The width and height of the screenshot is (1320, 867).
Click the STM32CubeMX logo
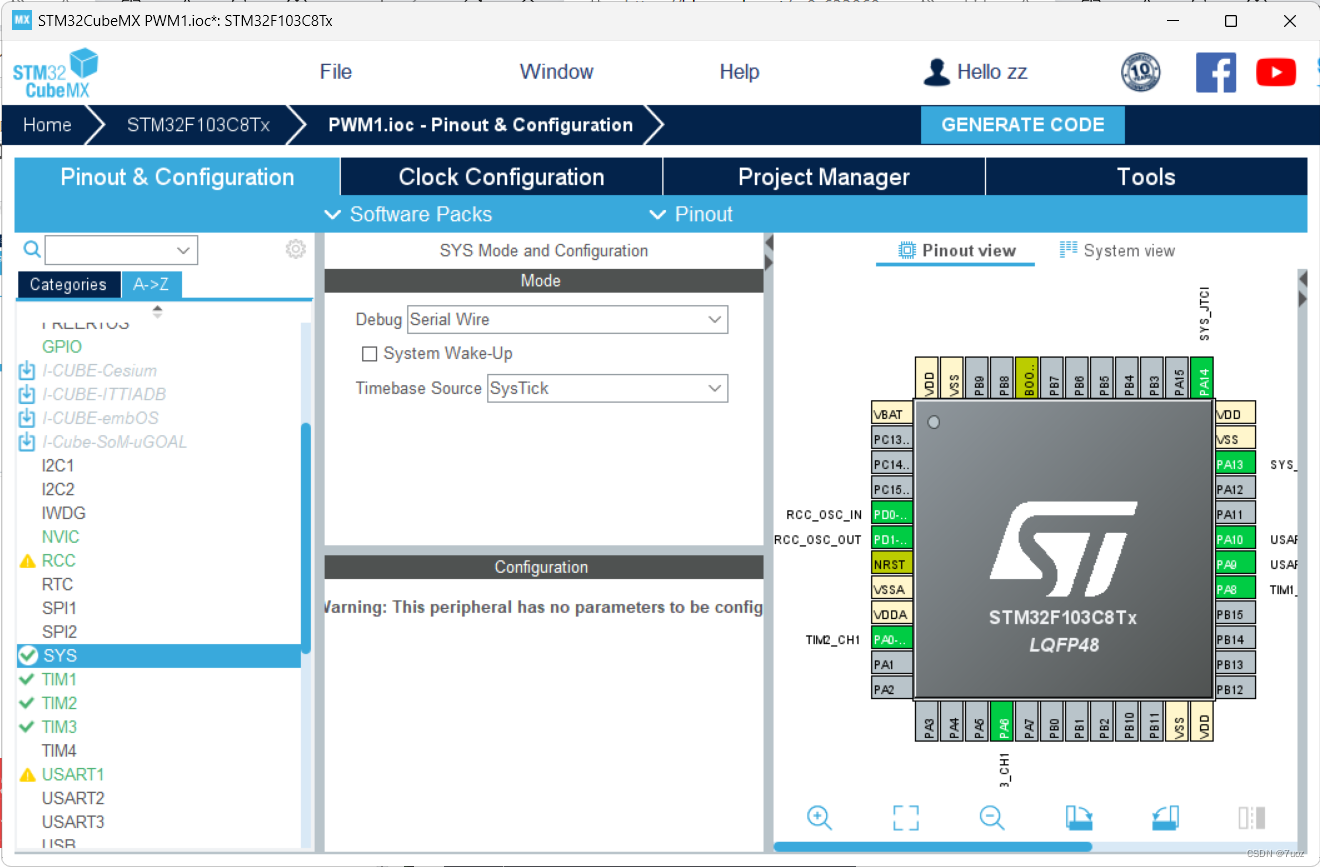pos(56,73)
